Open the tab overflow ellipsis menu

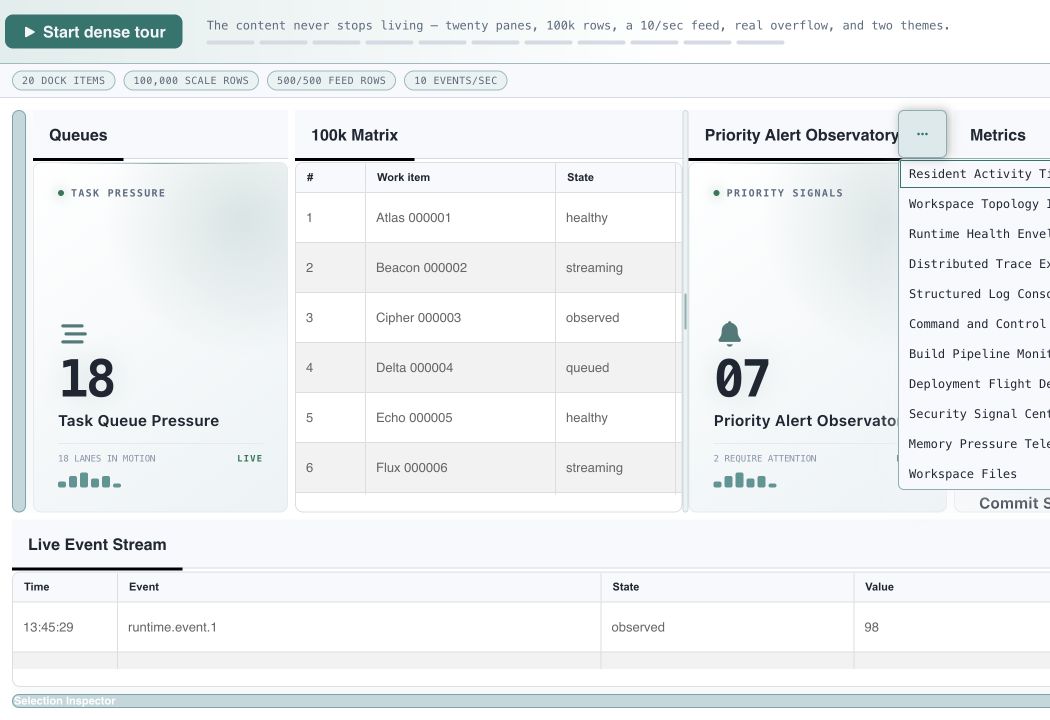coord(922,134)
